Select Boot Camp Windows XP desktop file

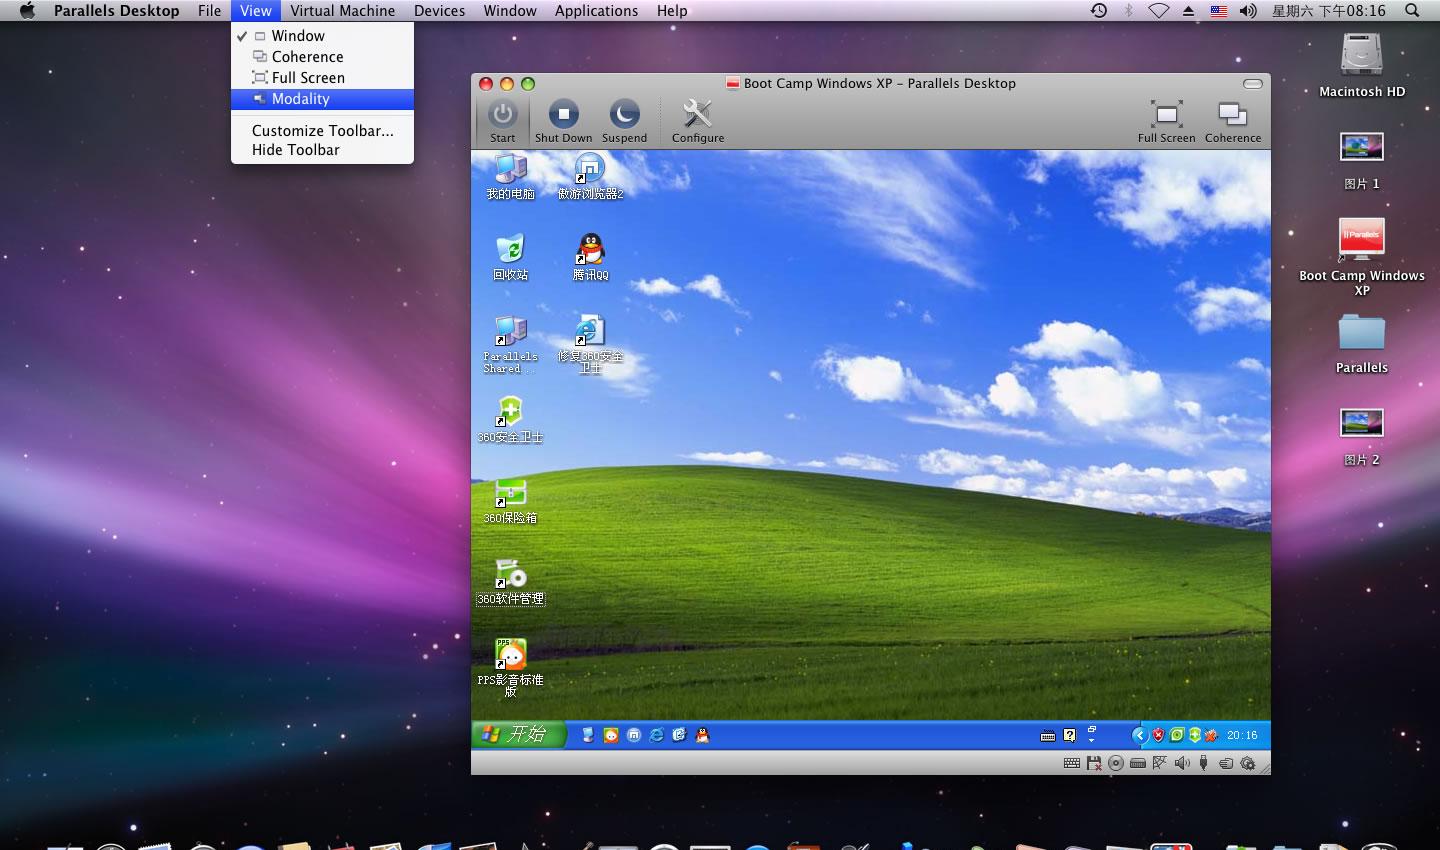(x=1361, y=257)
